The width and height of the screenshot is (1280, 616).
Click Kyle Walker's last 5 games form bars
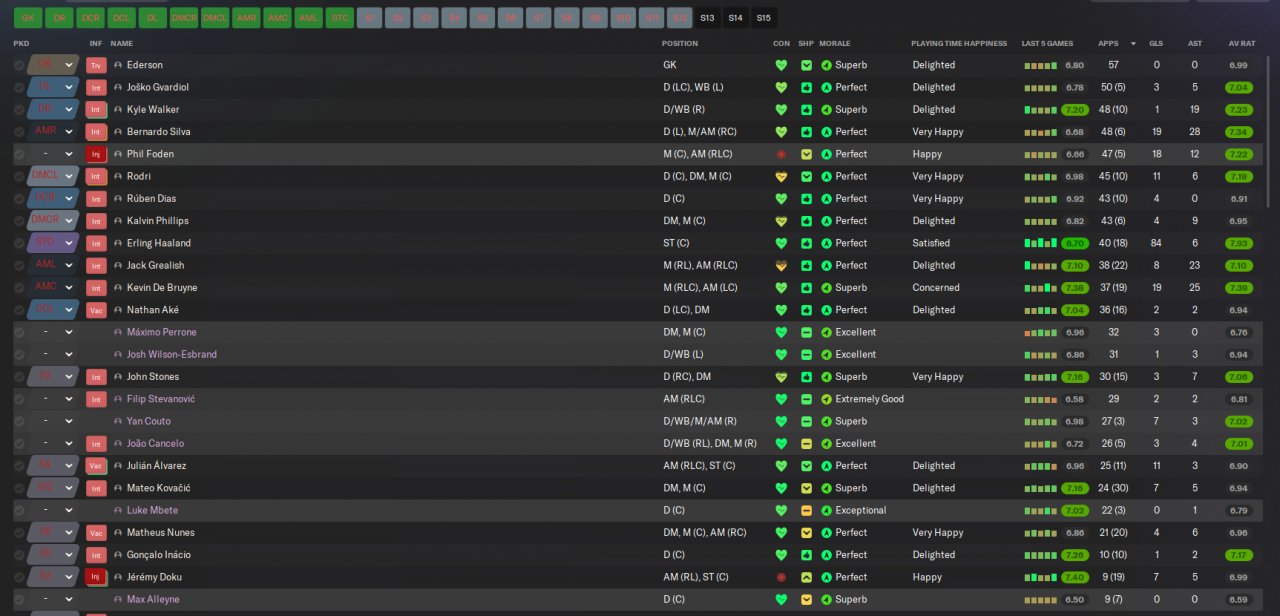pos(1040,110)
